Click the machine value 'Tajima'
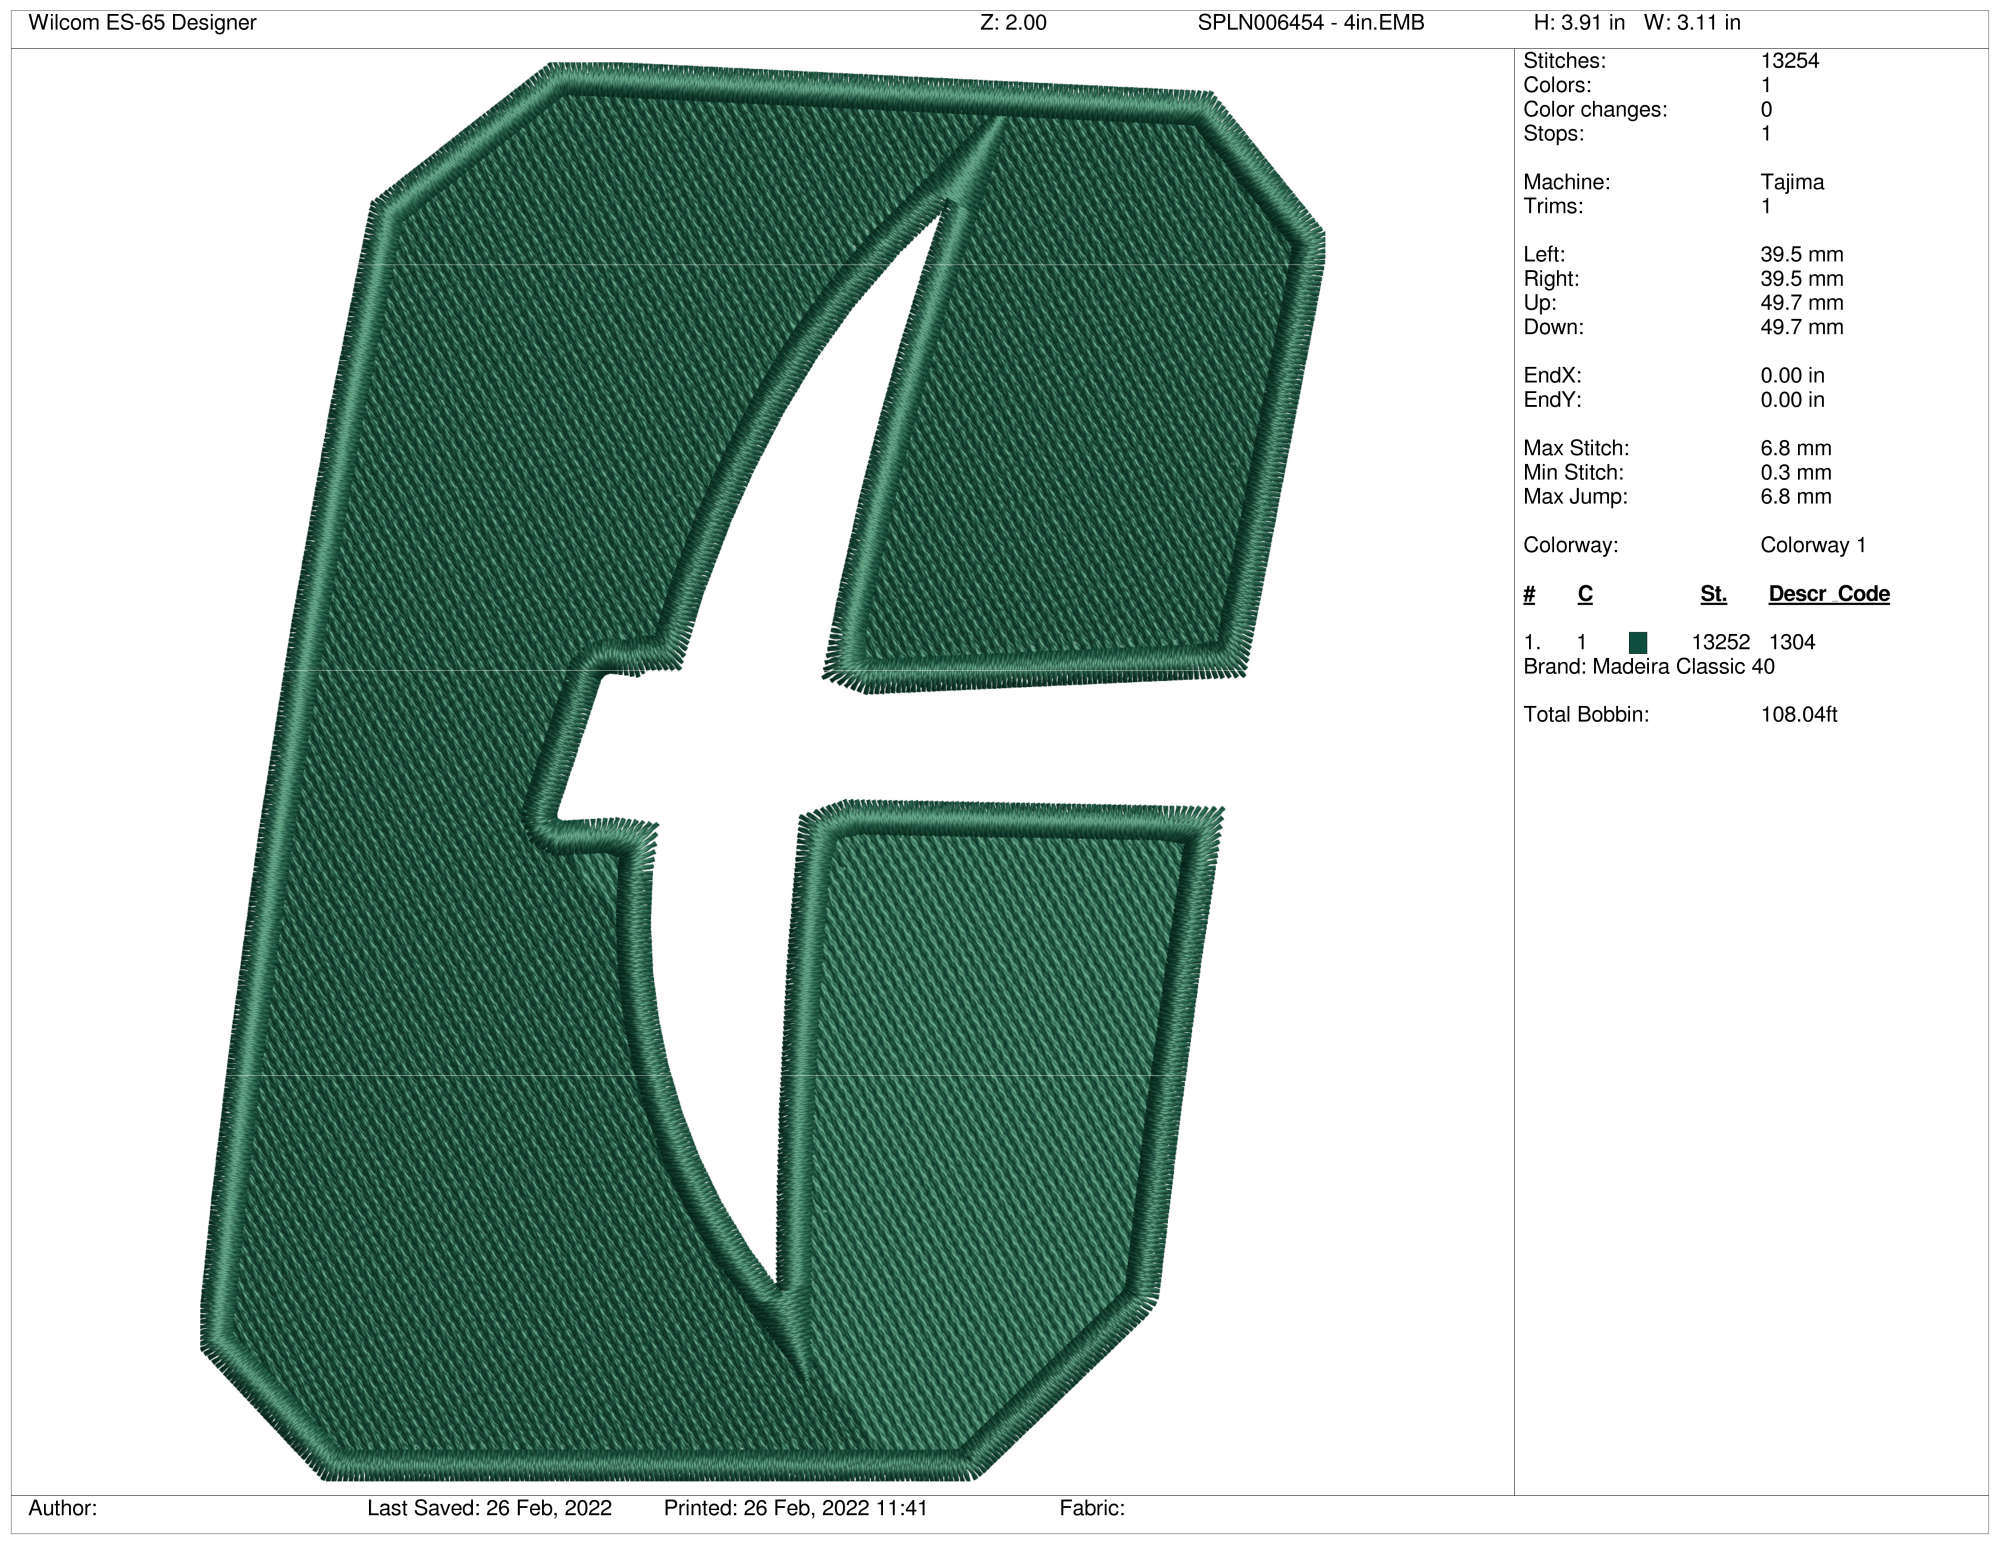 [x=1792, y=182]
